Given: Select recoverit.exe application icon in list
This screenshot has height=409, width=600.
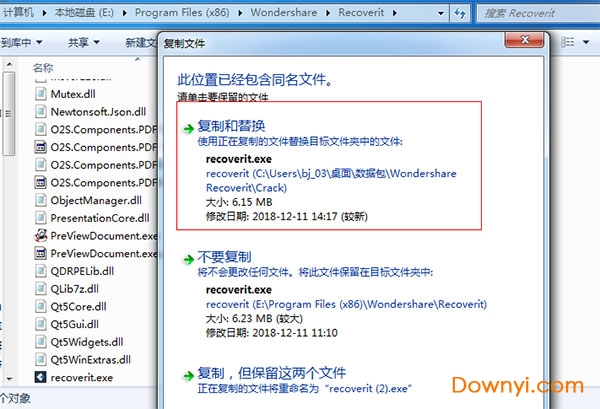Looking at the screenshot, I should coord(41,377).
